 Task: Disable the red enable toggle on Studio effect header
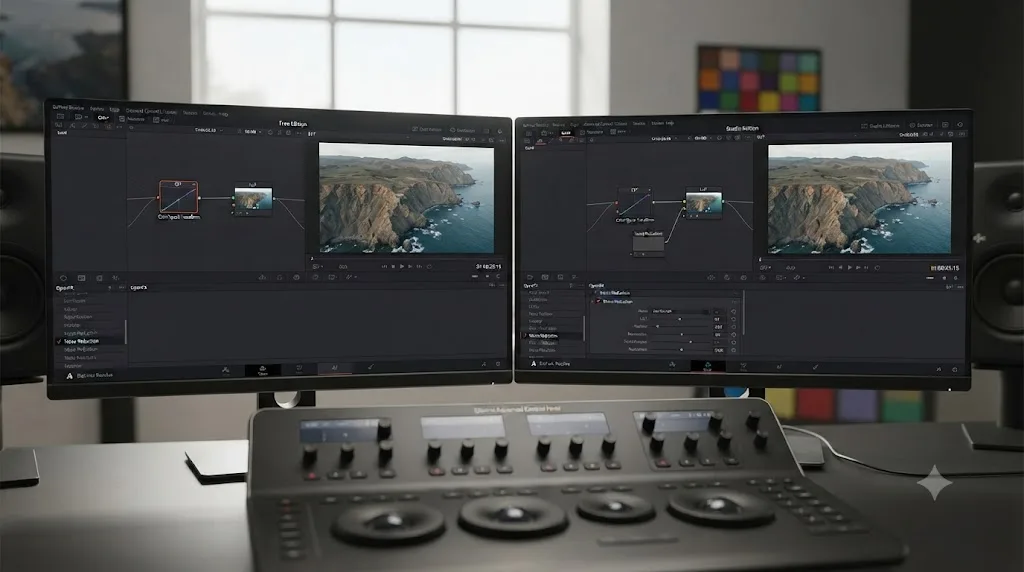click(x=598, y=302)
